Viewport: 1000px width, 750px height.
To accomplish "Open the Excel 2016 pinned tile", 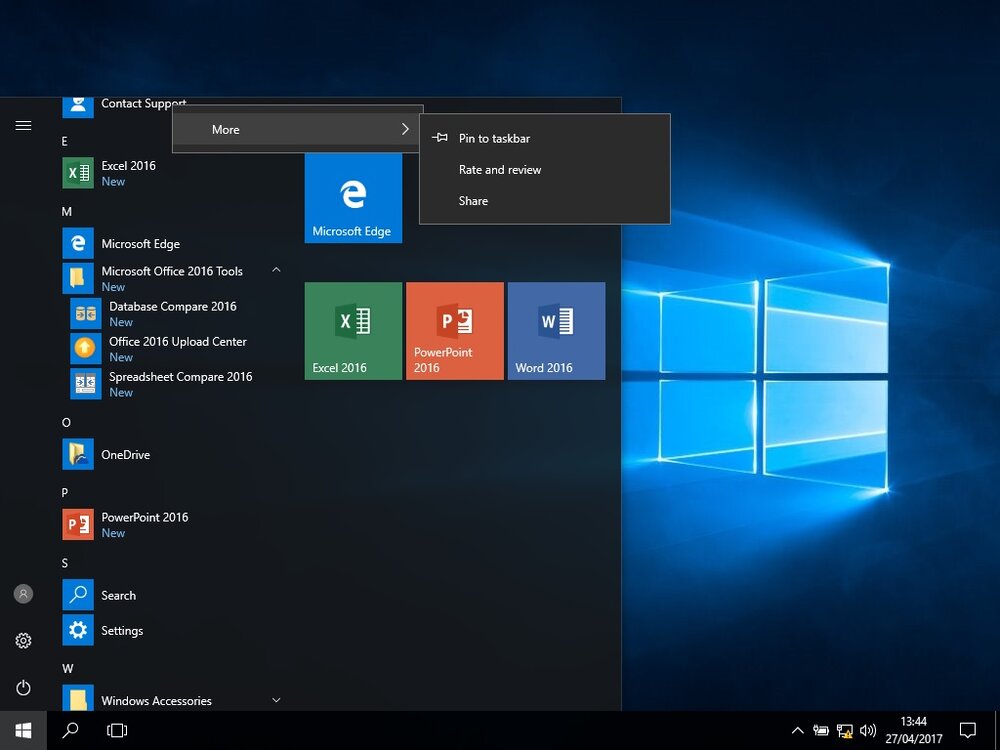I will tap(353, 331).
